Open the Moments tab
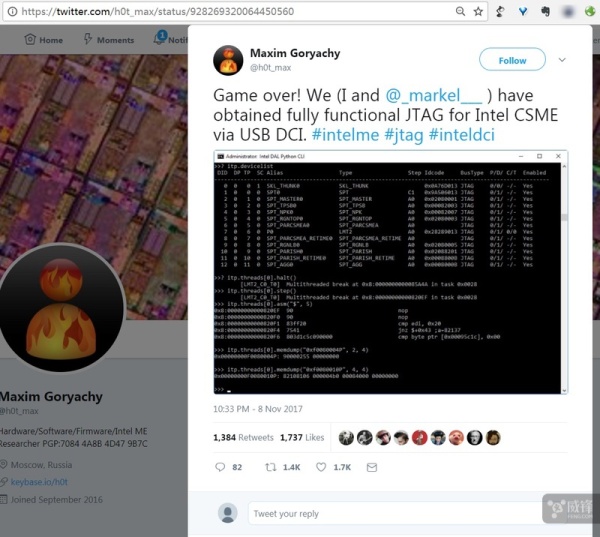 click(109, 40)
